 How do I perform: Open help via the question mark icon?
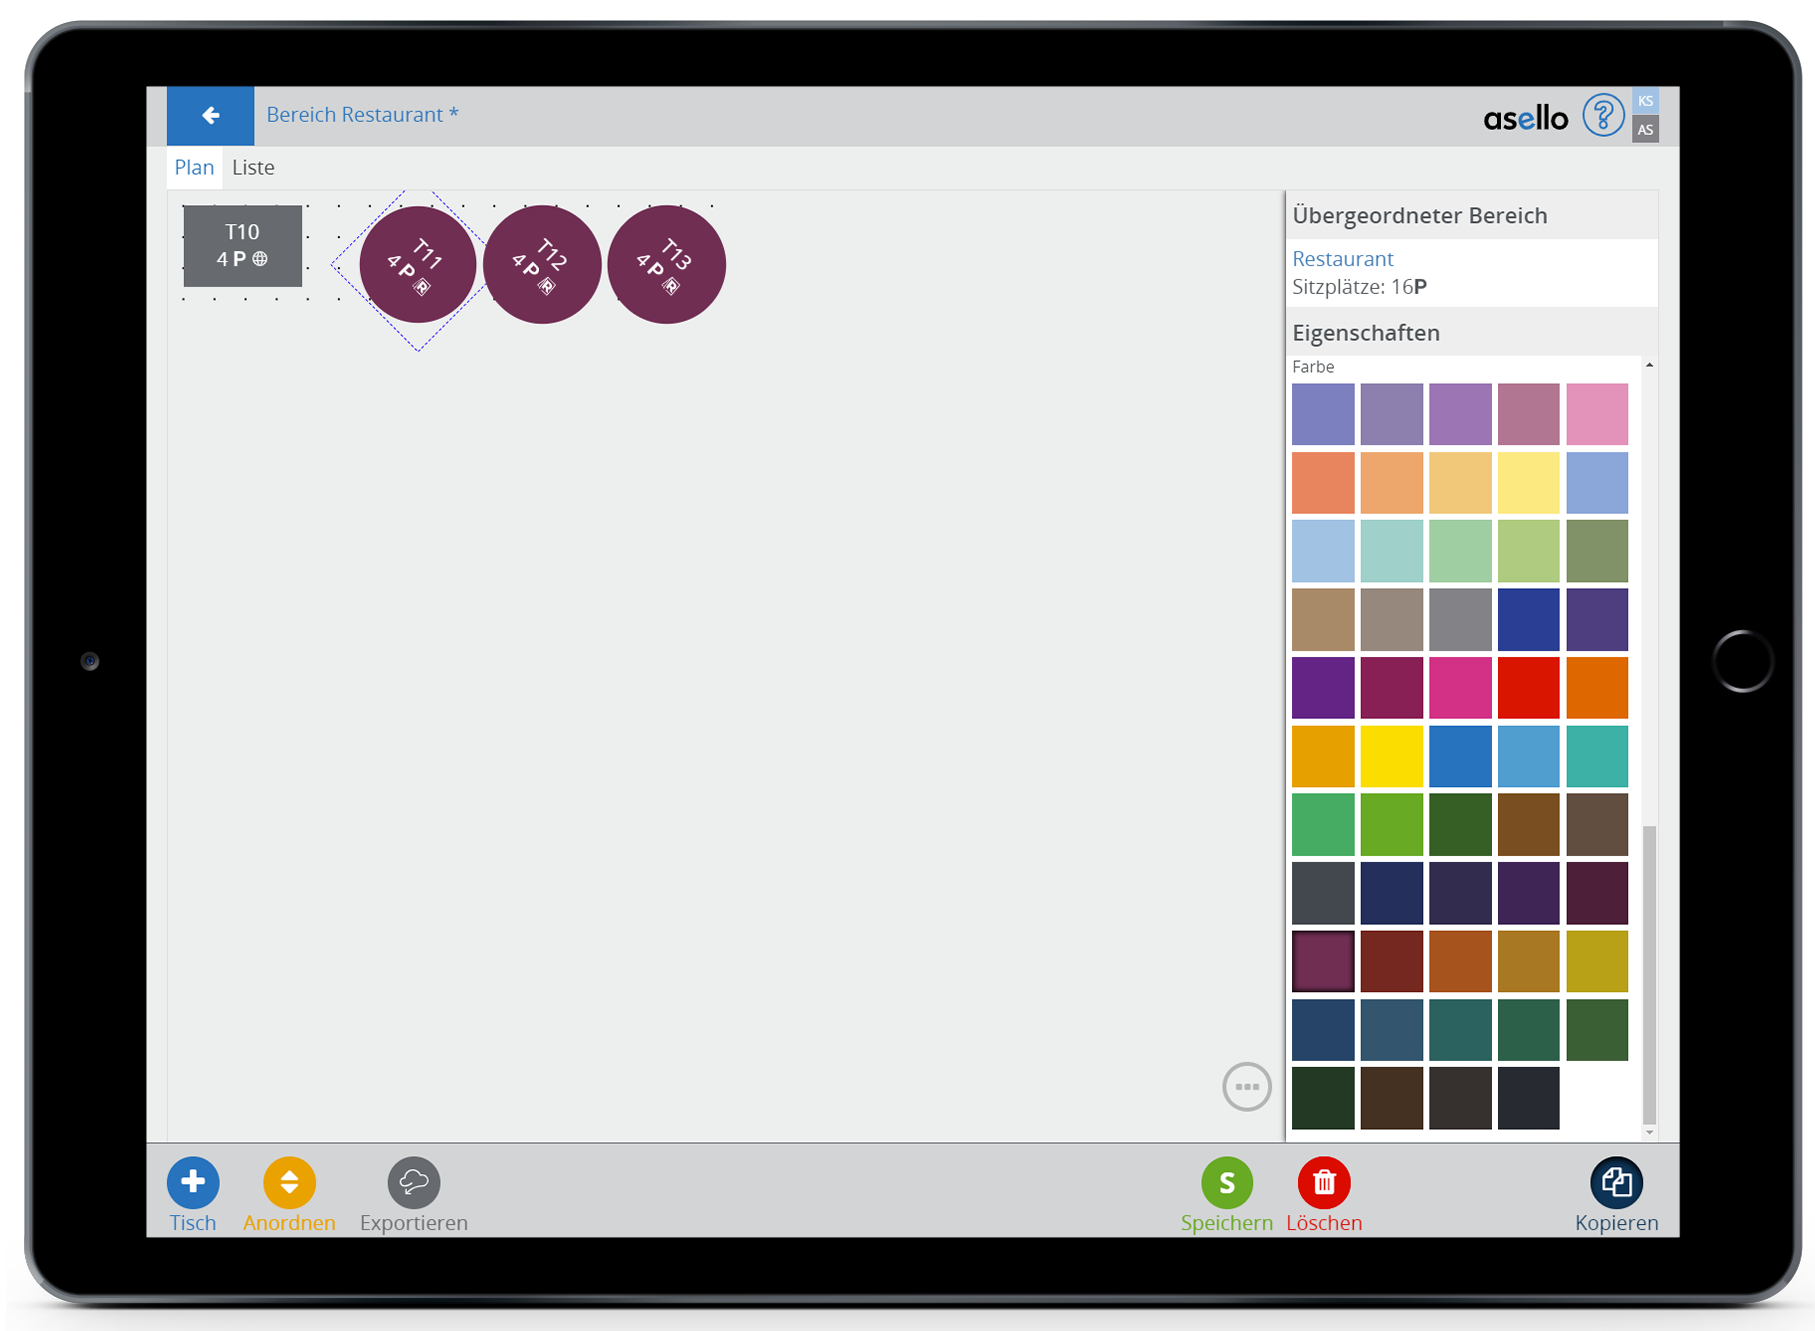[1602, 116]
